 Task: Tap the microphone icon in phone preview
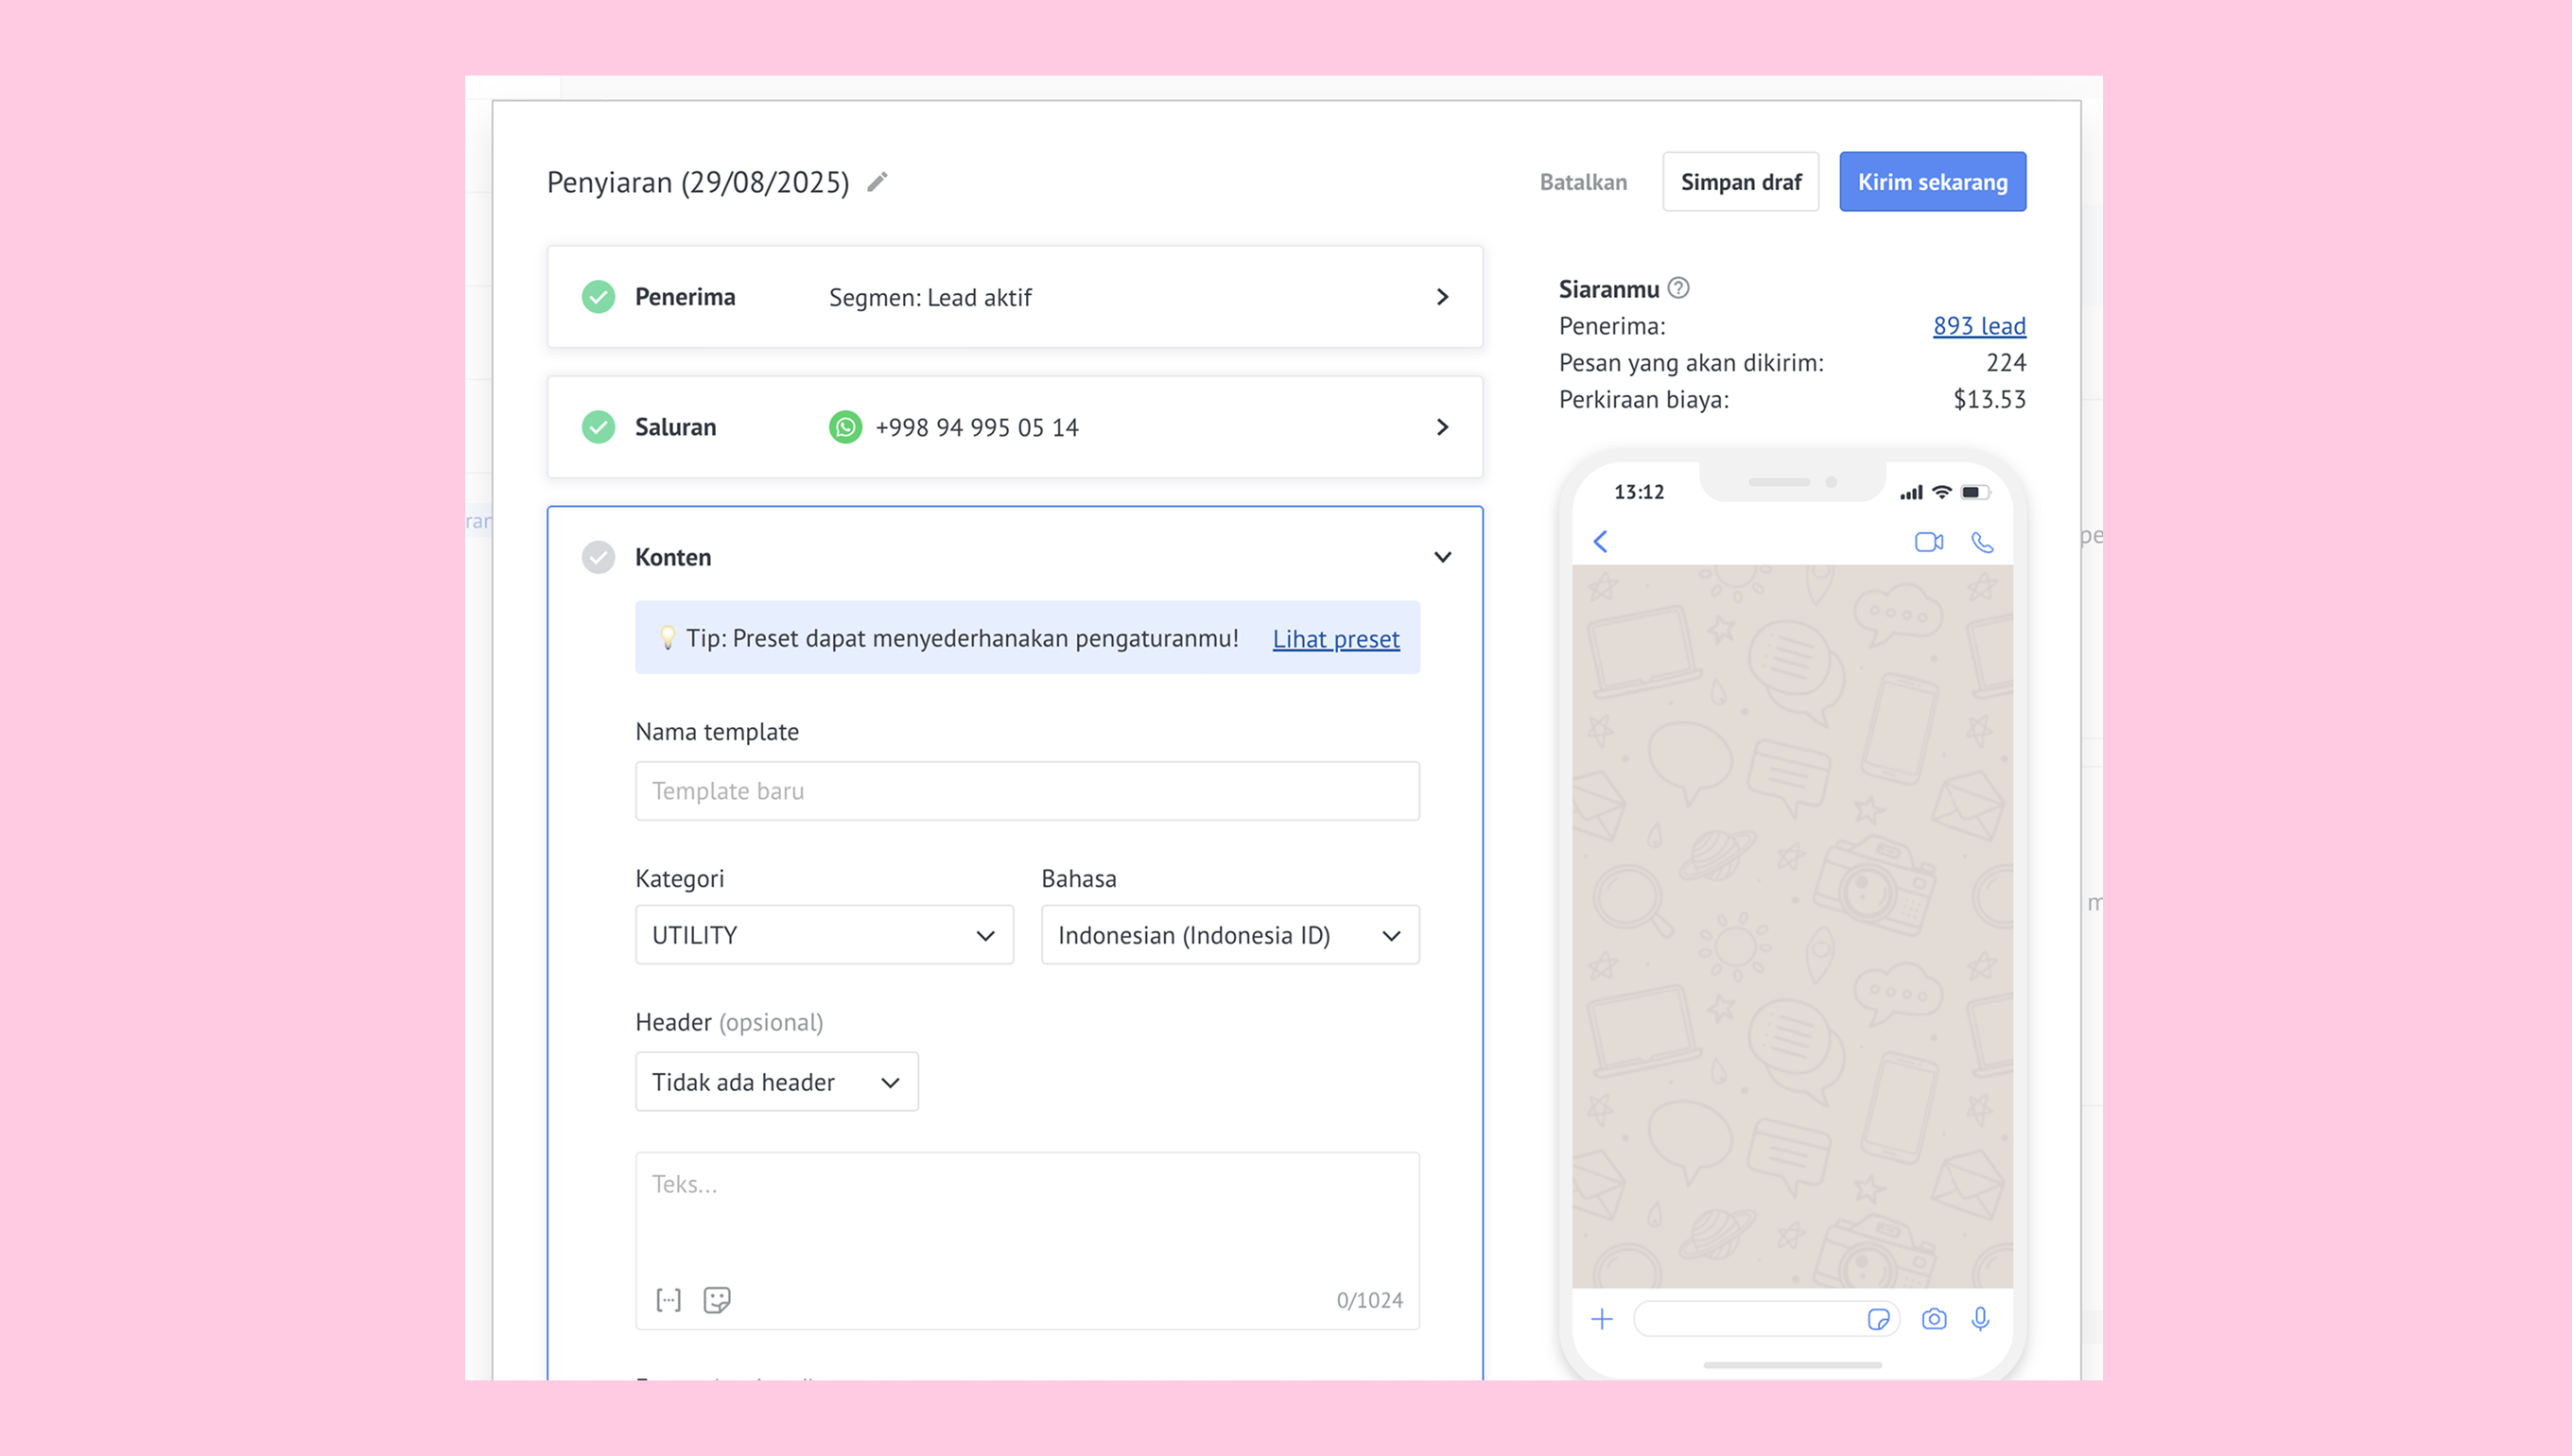[x=1980, y=1318]
